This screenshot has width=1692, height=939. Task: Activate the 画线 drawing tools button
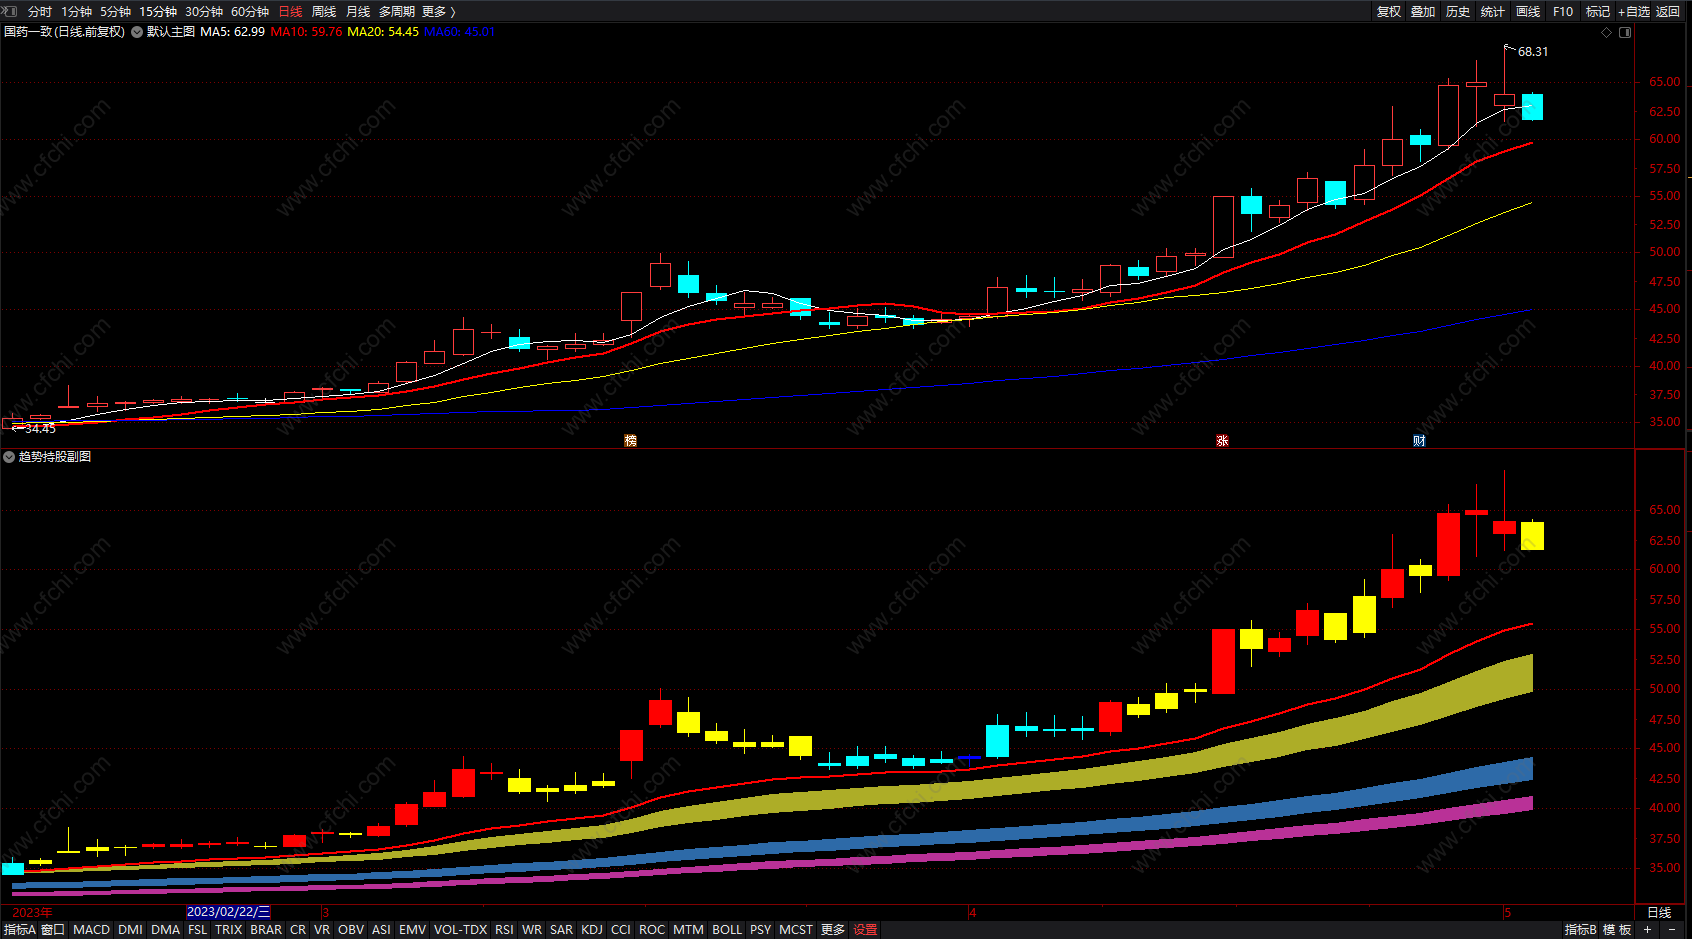point(1528,11)
